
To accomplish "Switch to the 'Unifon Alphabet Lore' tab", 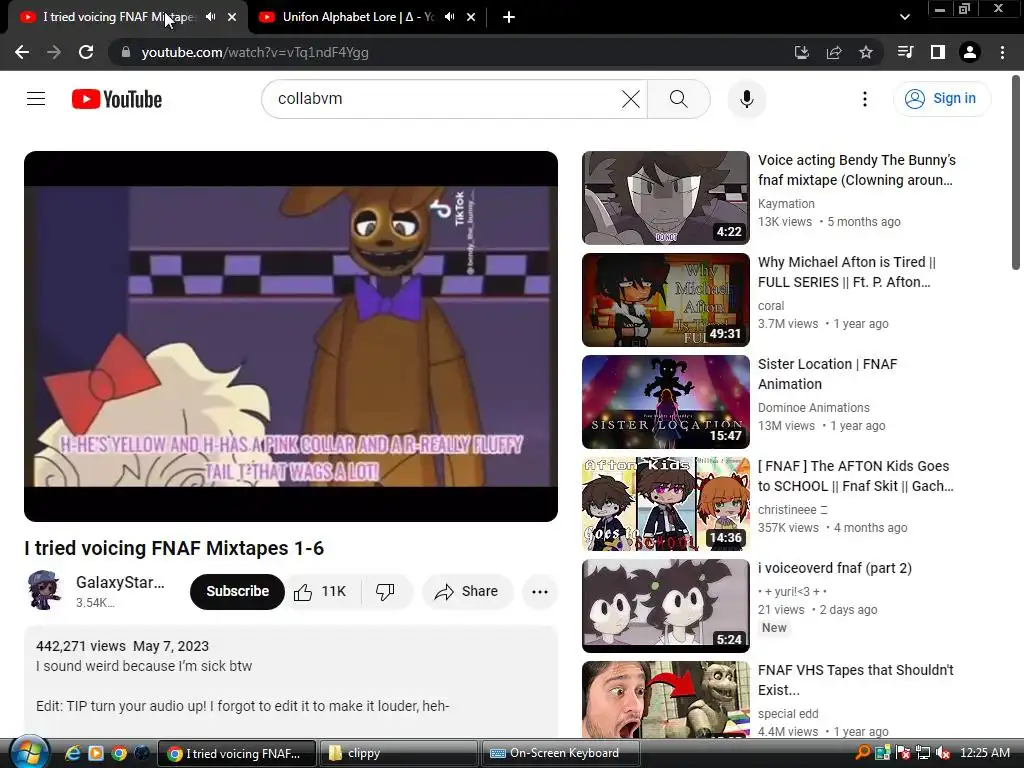I will click(x=358, y=17).
